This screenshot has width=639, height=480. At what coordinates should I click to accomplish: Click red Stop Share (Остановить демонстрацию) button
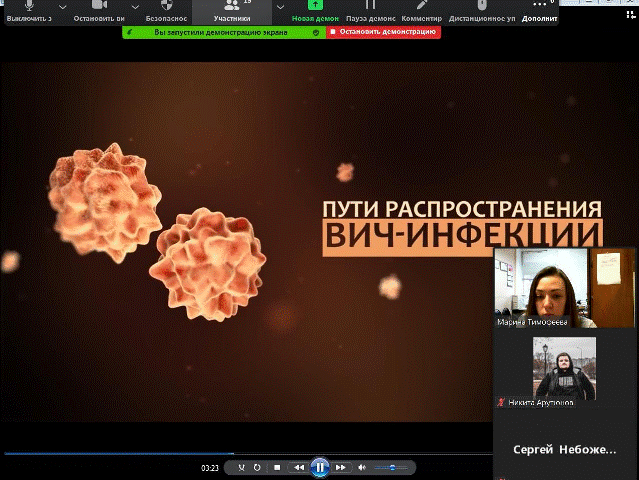[383, 32]
